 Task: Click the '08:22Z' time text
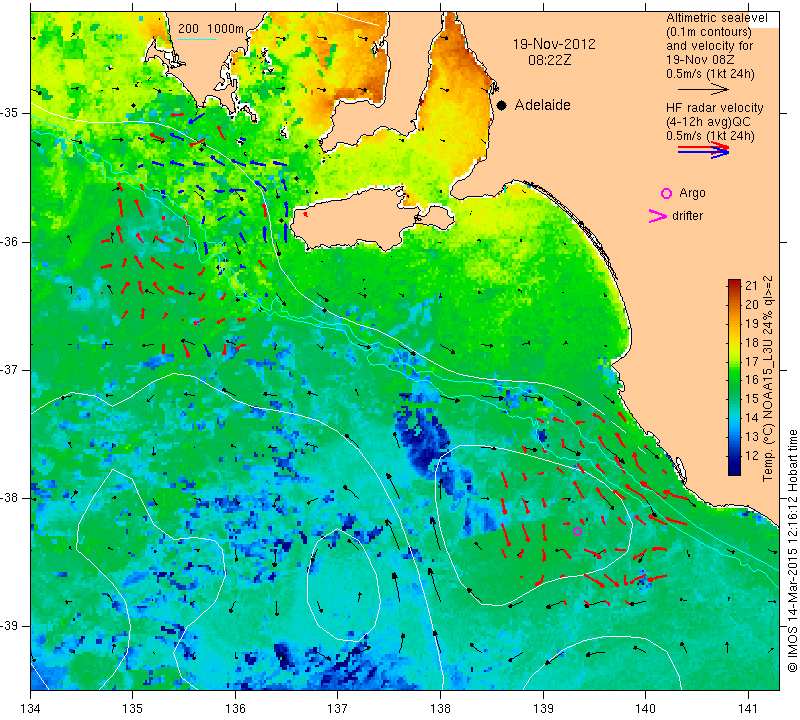(x=549, y=60)
